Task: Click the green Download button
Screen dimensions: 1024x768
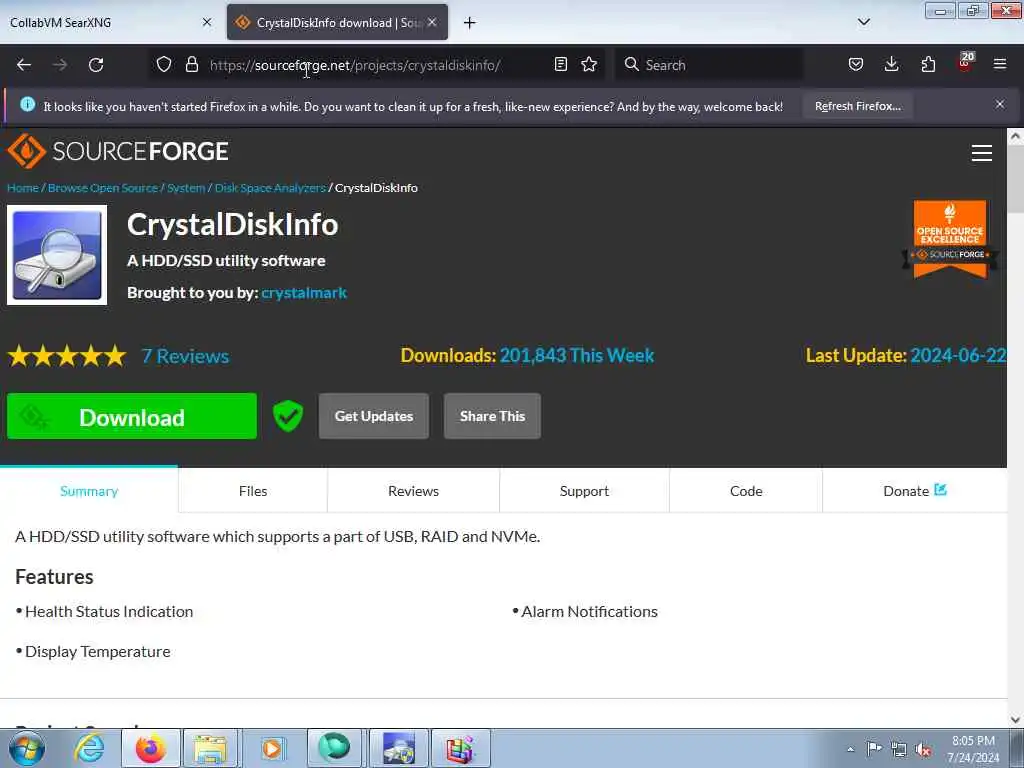Action: [132, 416]
